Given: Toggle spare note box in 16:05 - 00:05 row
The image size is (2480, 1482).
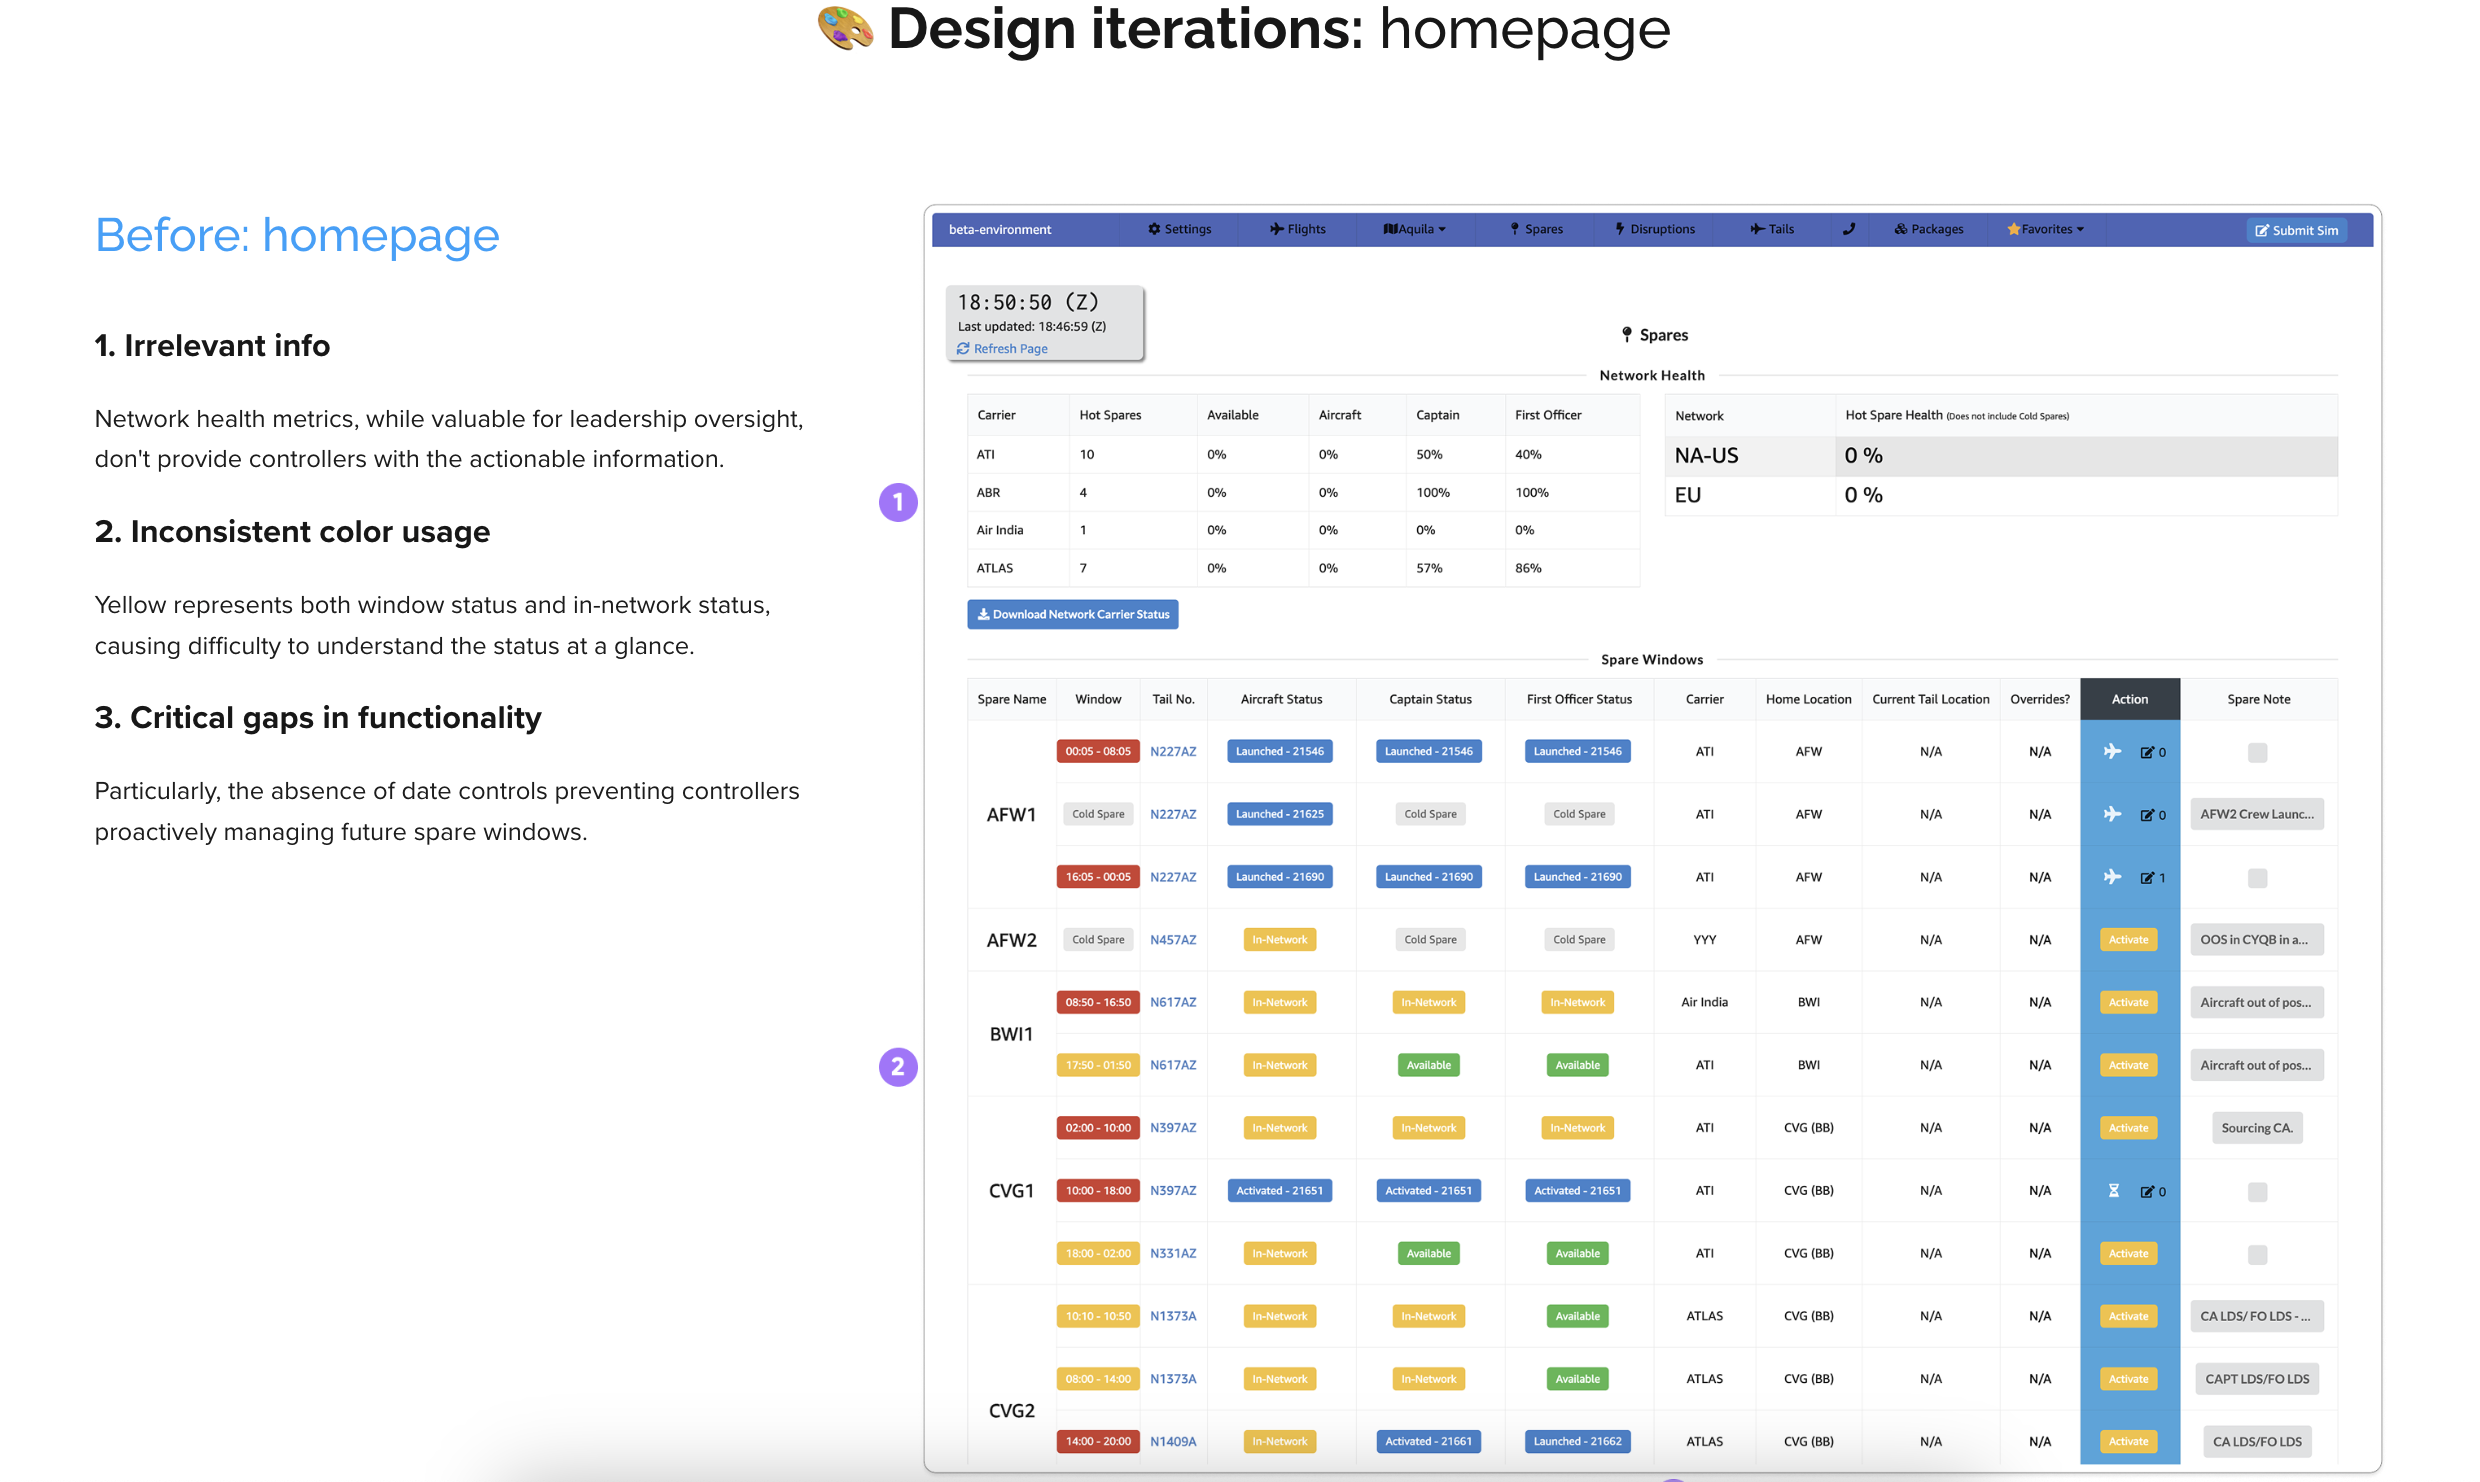Looking at the screenshot, I should coord(2256,877).
